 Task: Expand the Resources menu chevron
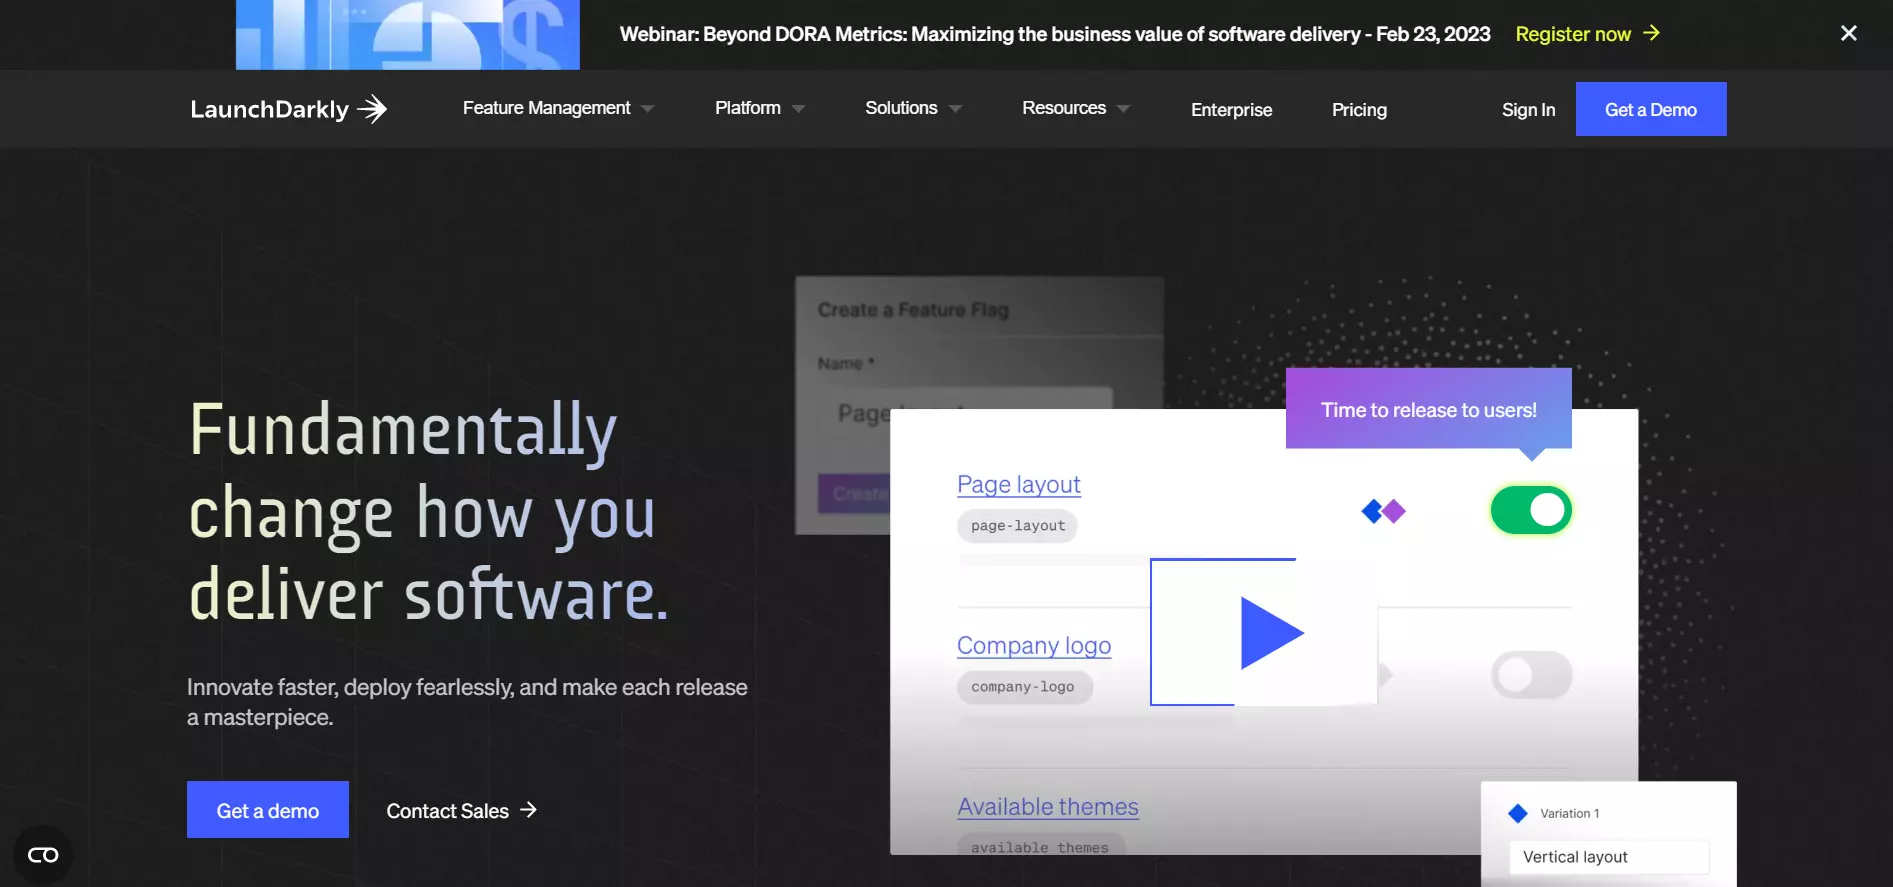(x=1123, y=109)
